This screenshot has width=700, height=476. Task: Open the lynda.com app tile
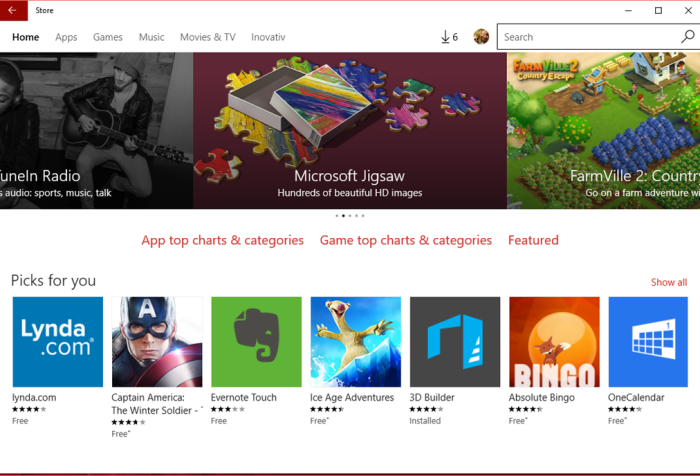[x=57, y=342]
